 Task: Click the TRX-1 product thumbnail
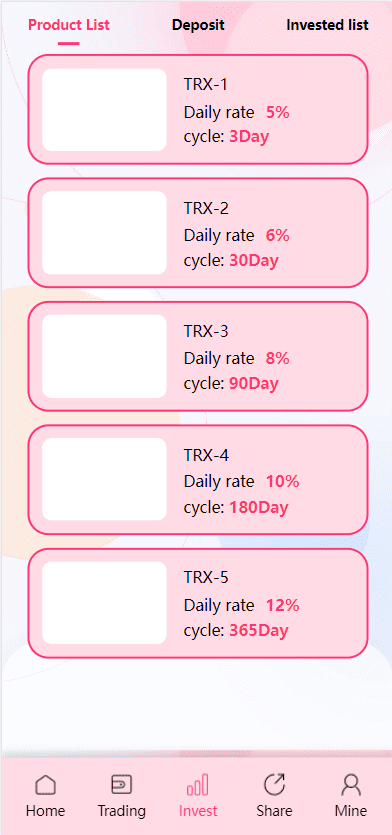pos(104,110)
